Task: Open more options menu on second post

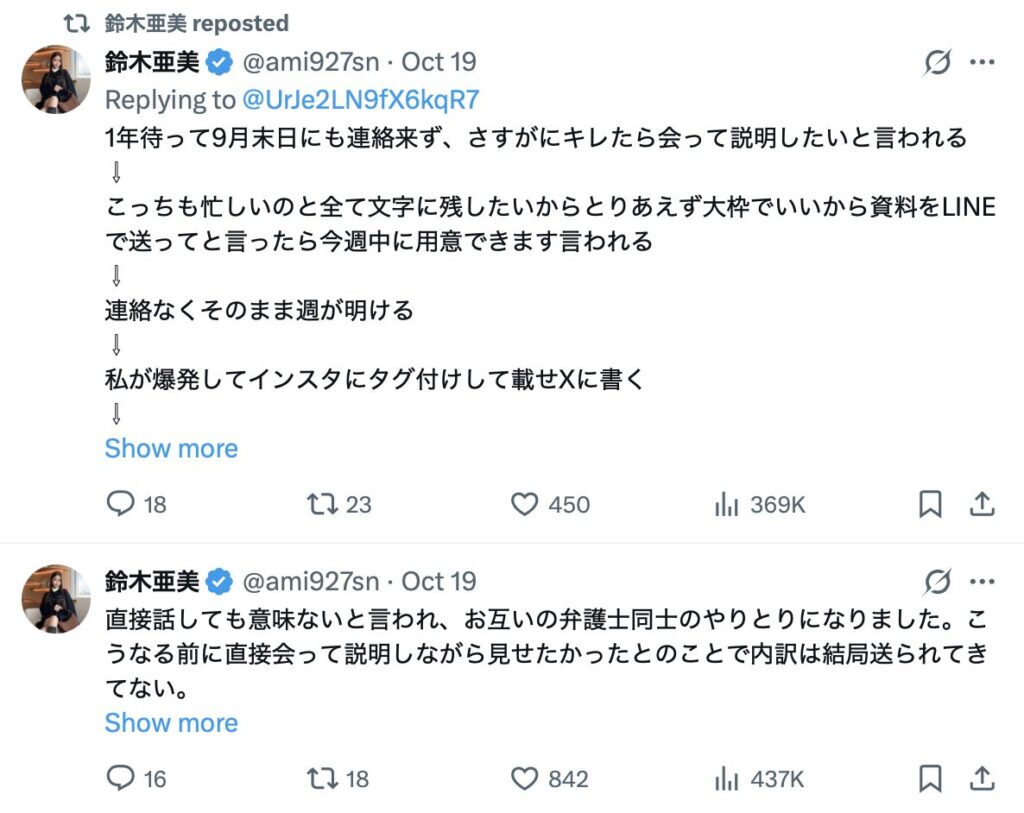Action: [x=982, y=581]
